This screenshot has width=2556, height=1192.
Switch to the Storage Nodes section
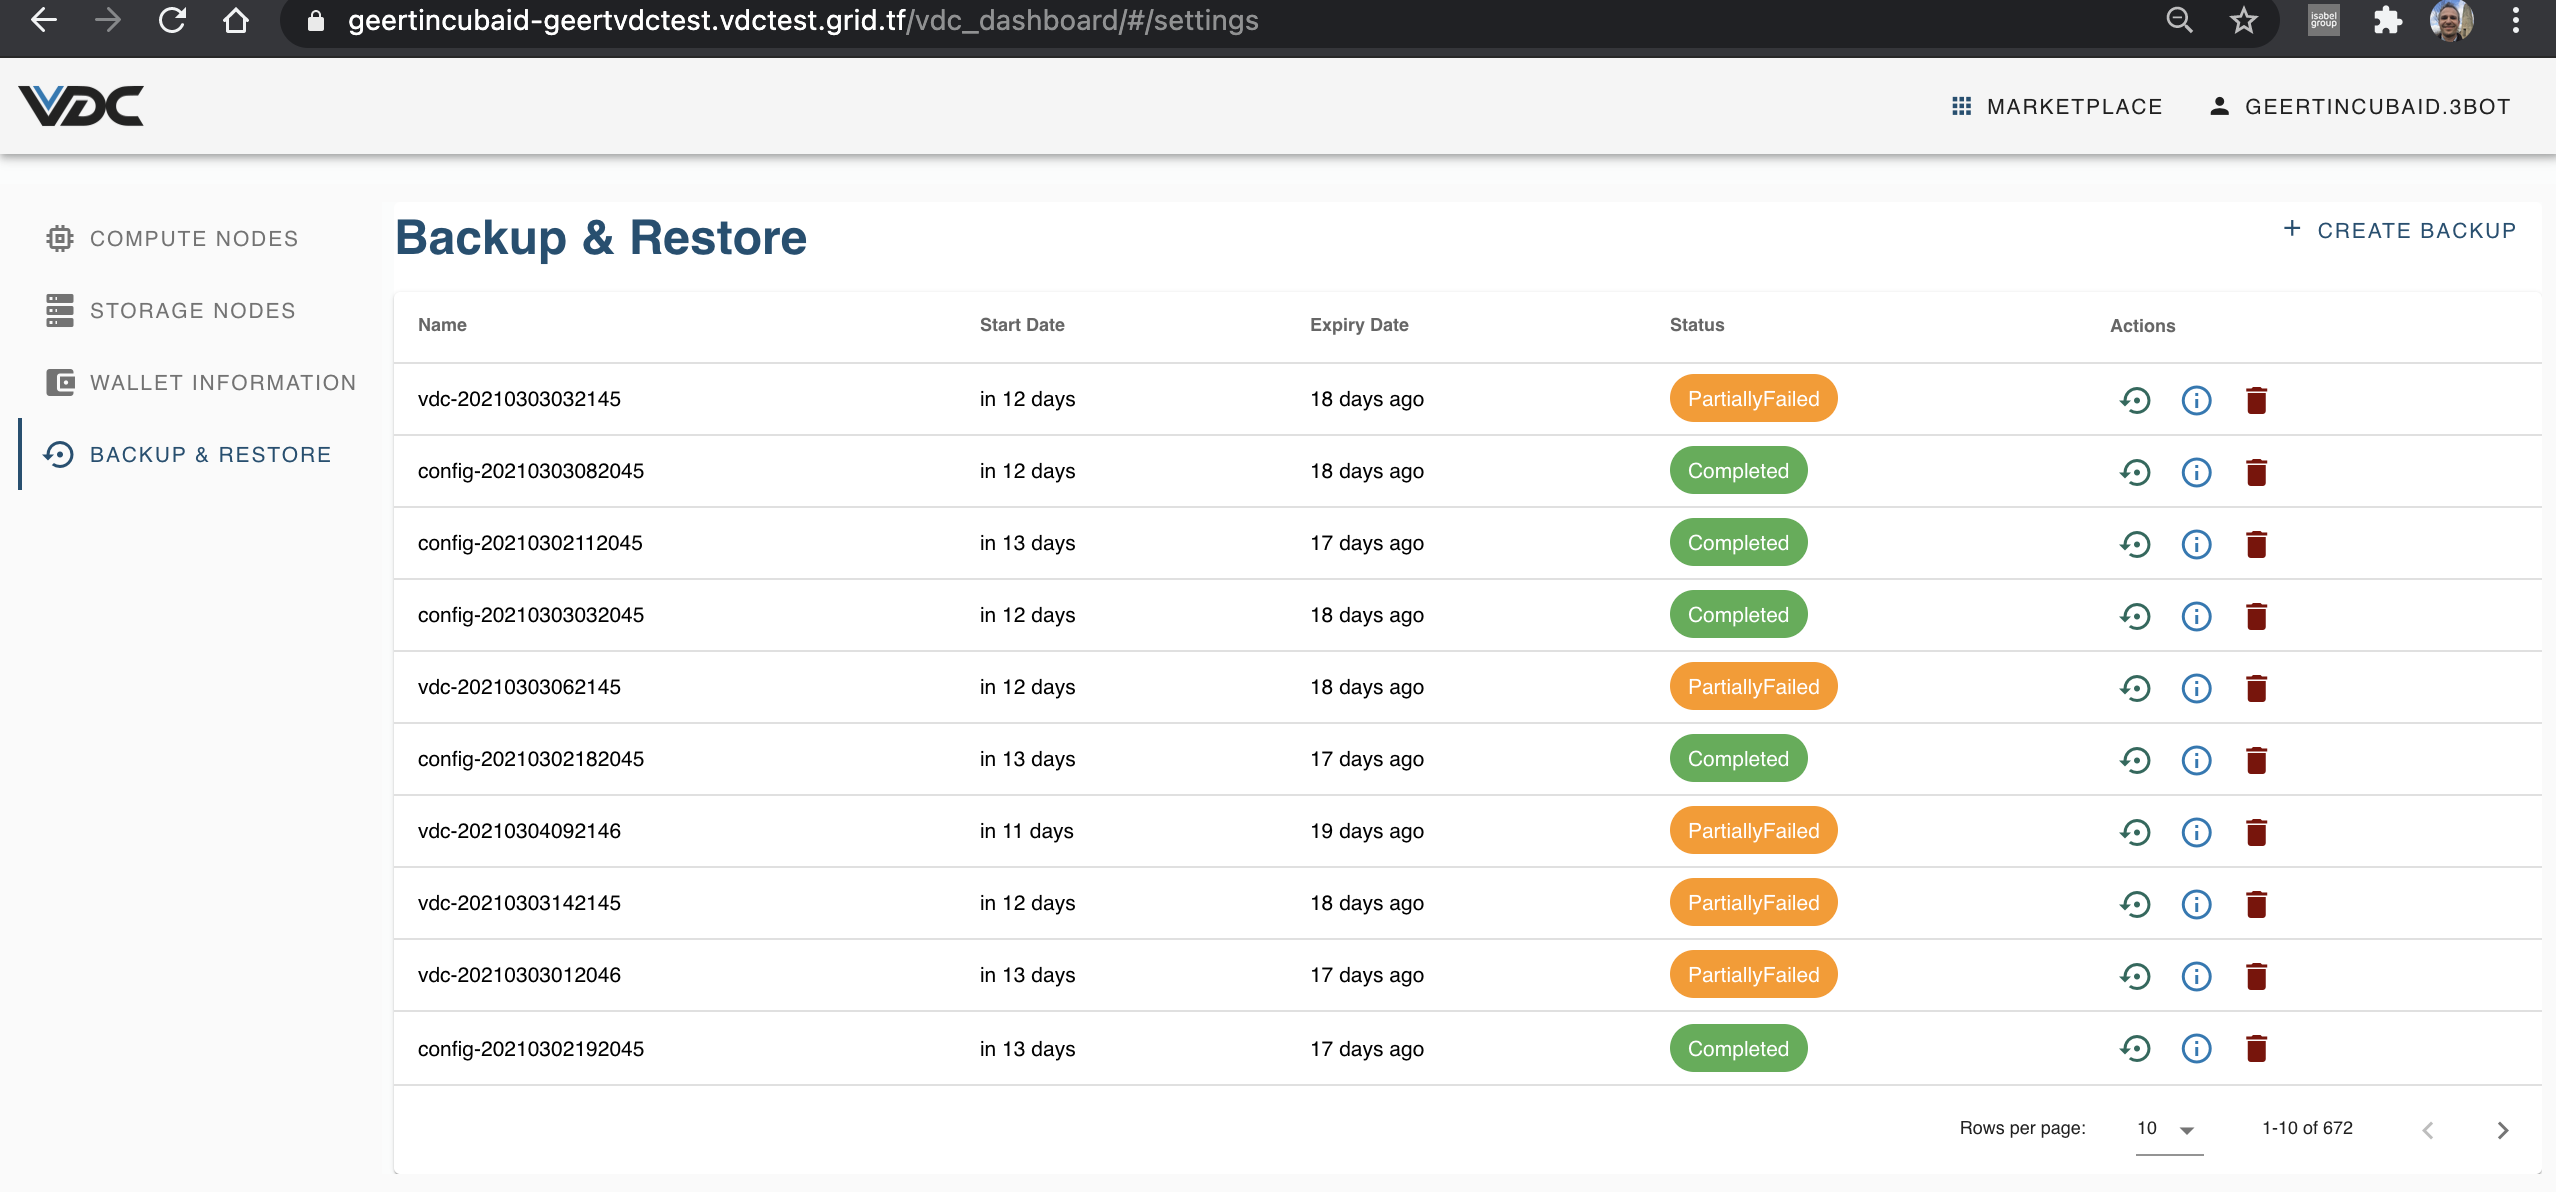[192, 310]
